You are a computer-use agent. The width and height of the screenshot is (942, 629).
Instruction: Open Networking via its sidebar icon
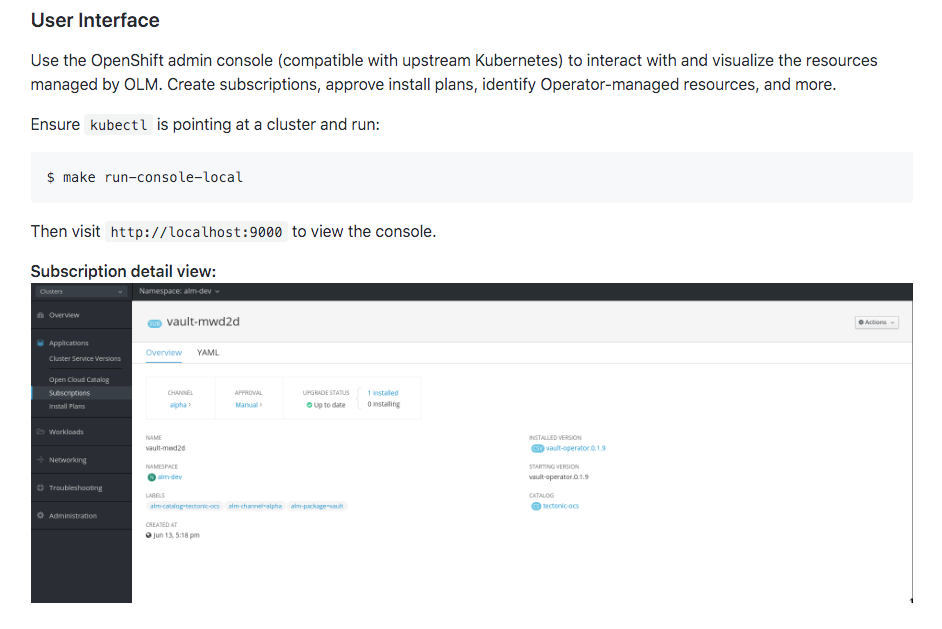pos(40,459)
